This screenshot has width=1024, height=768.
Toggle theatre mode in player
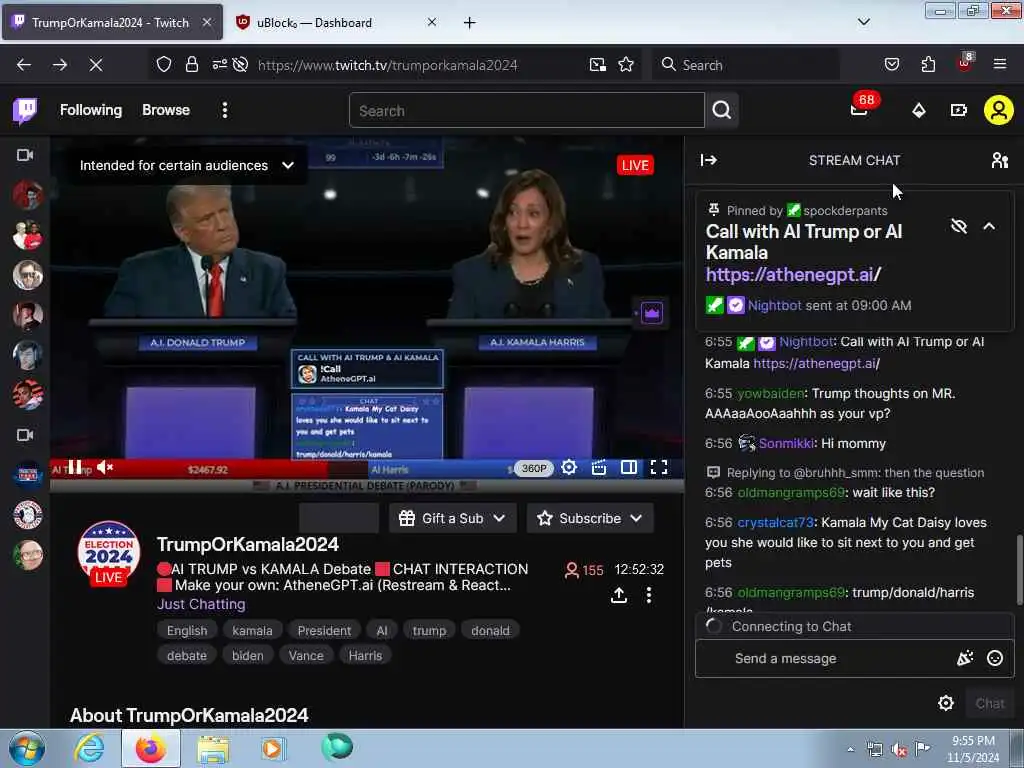629,468
